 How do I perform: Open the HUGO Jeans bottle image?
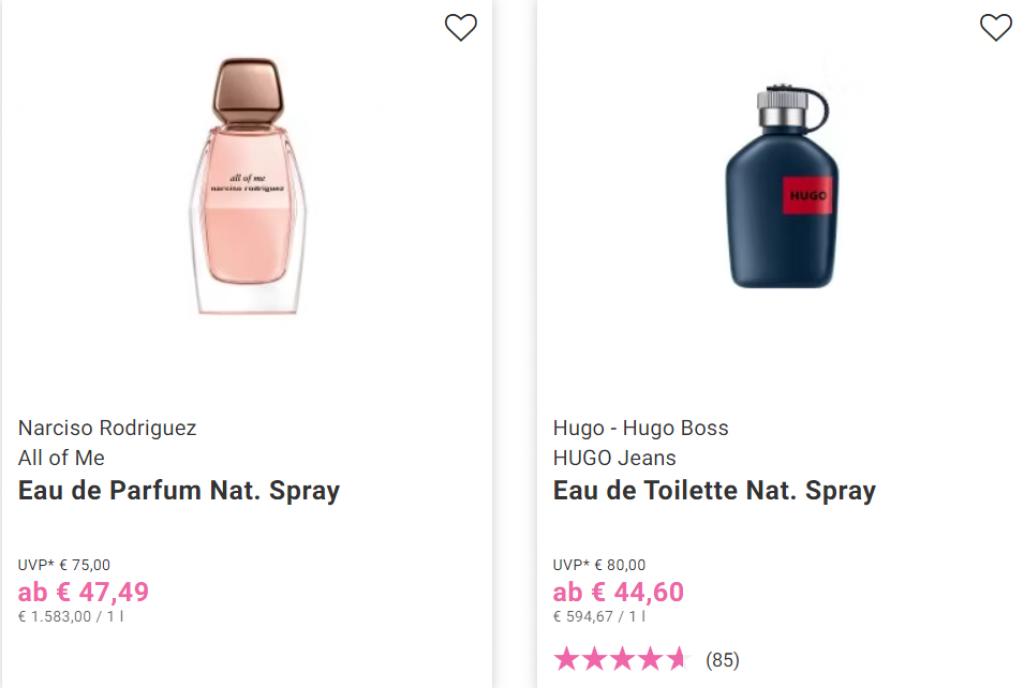pos(782,186)
